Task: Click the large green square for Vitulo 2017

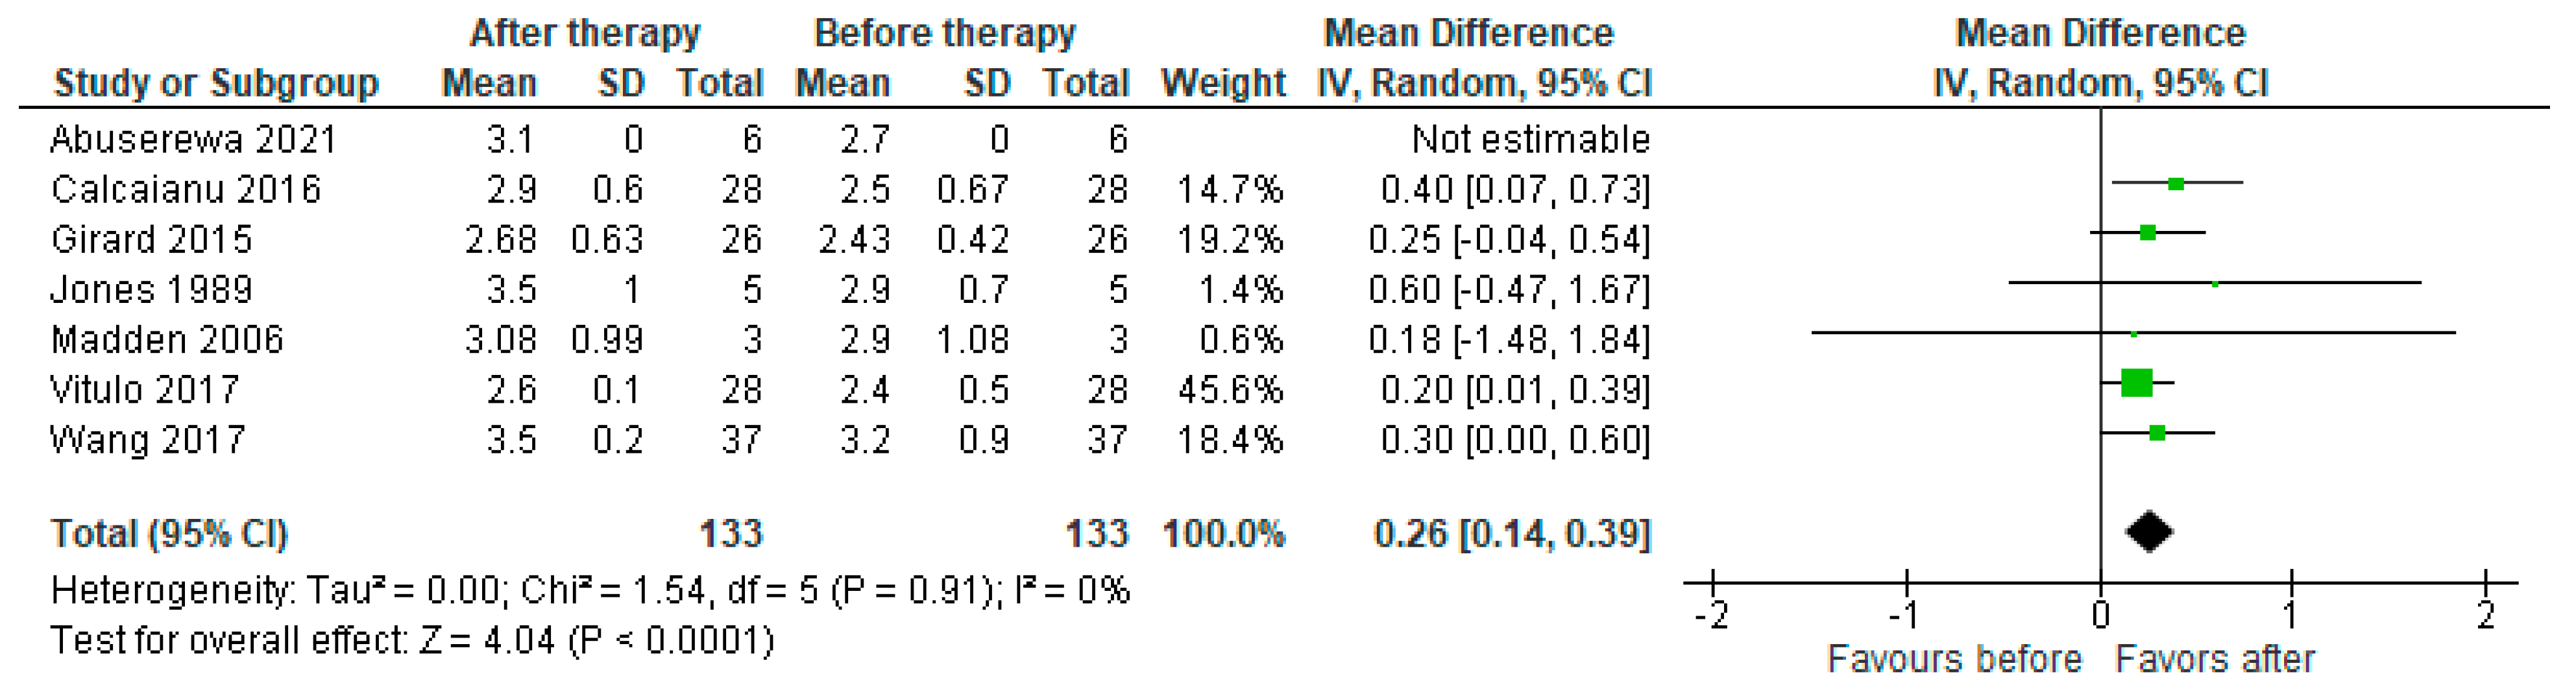Action: pyautogui.click(x=2136, y=383)
